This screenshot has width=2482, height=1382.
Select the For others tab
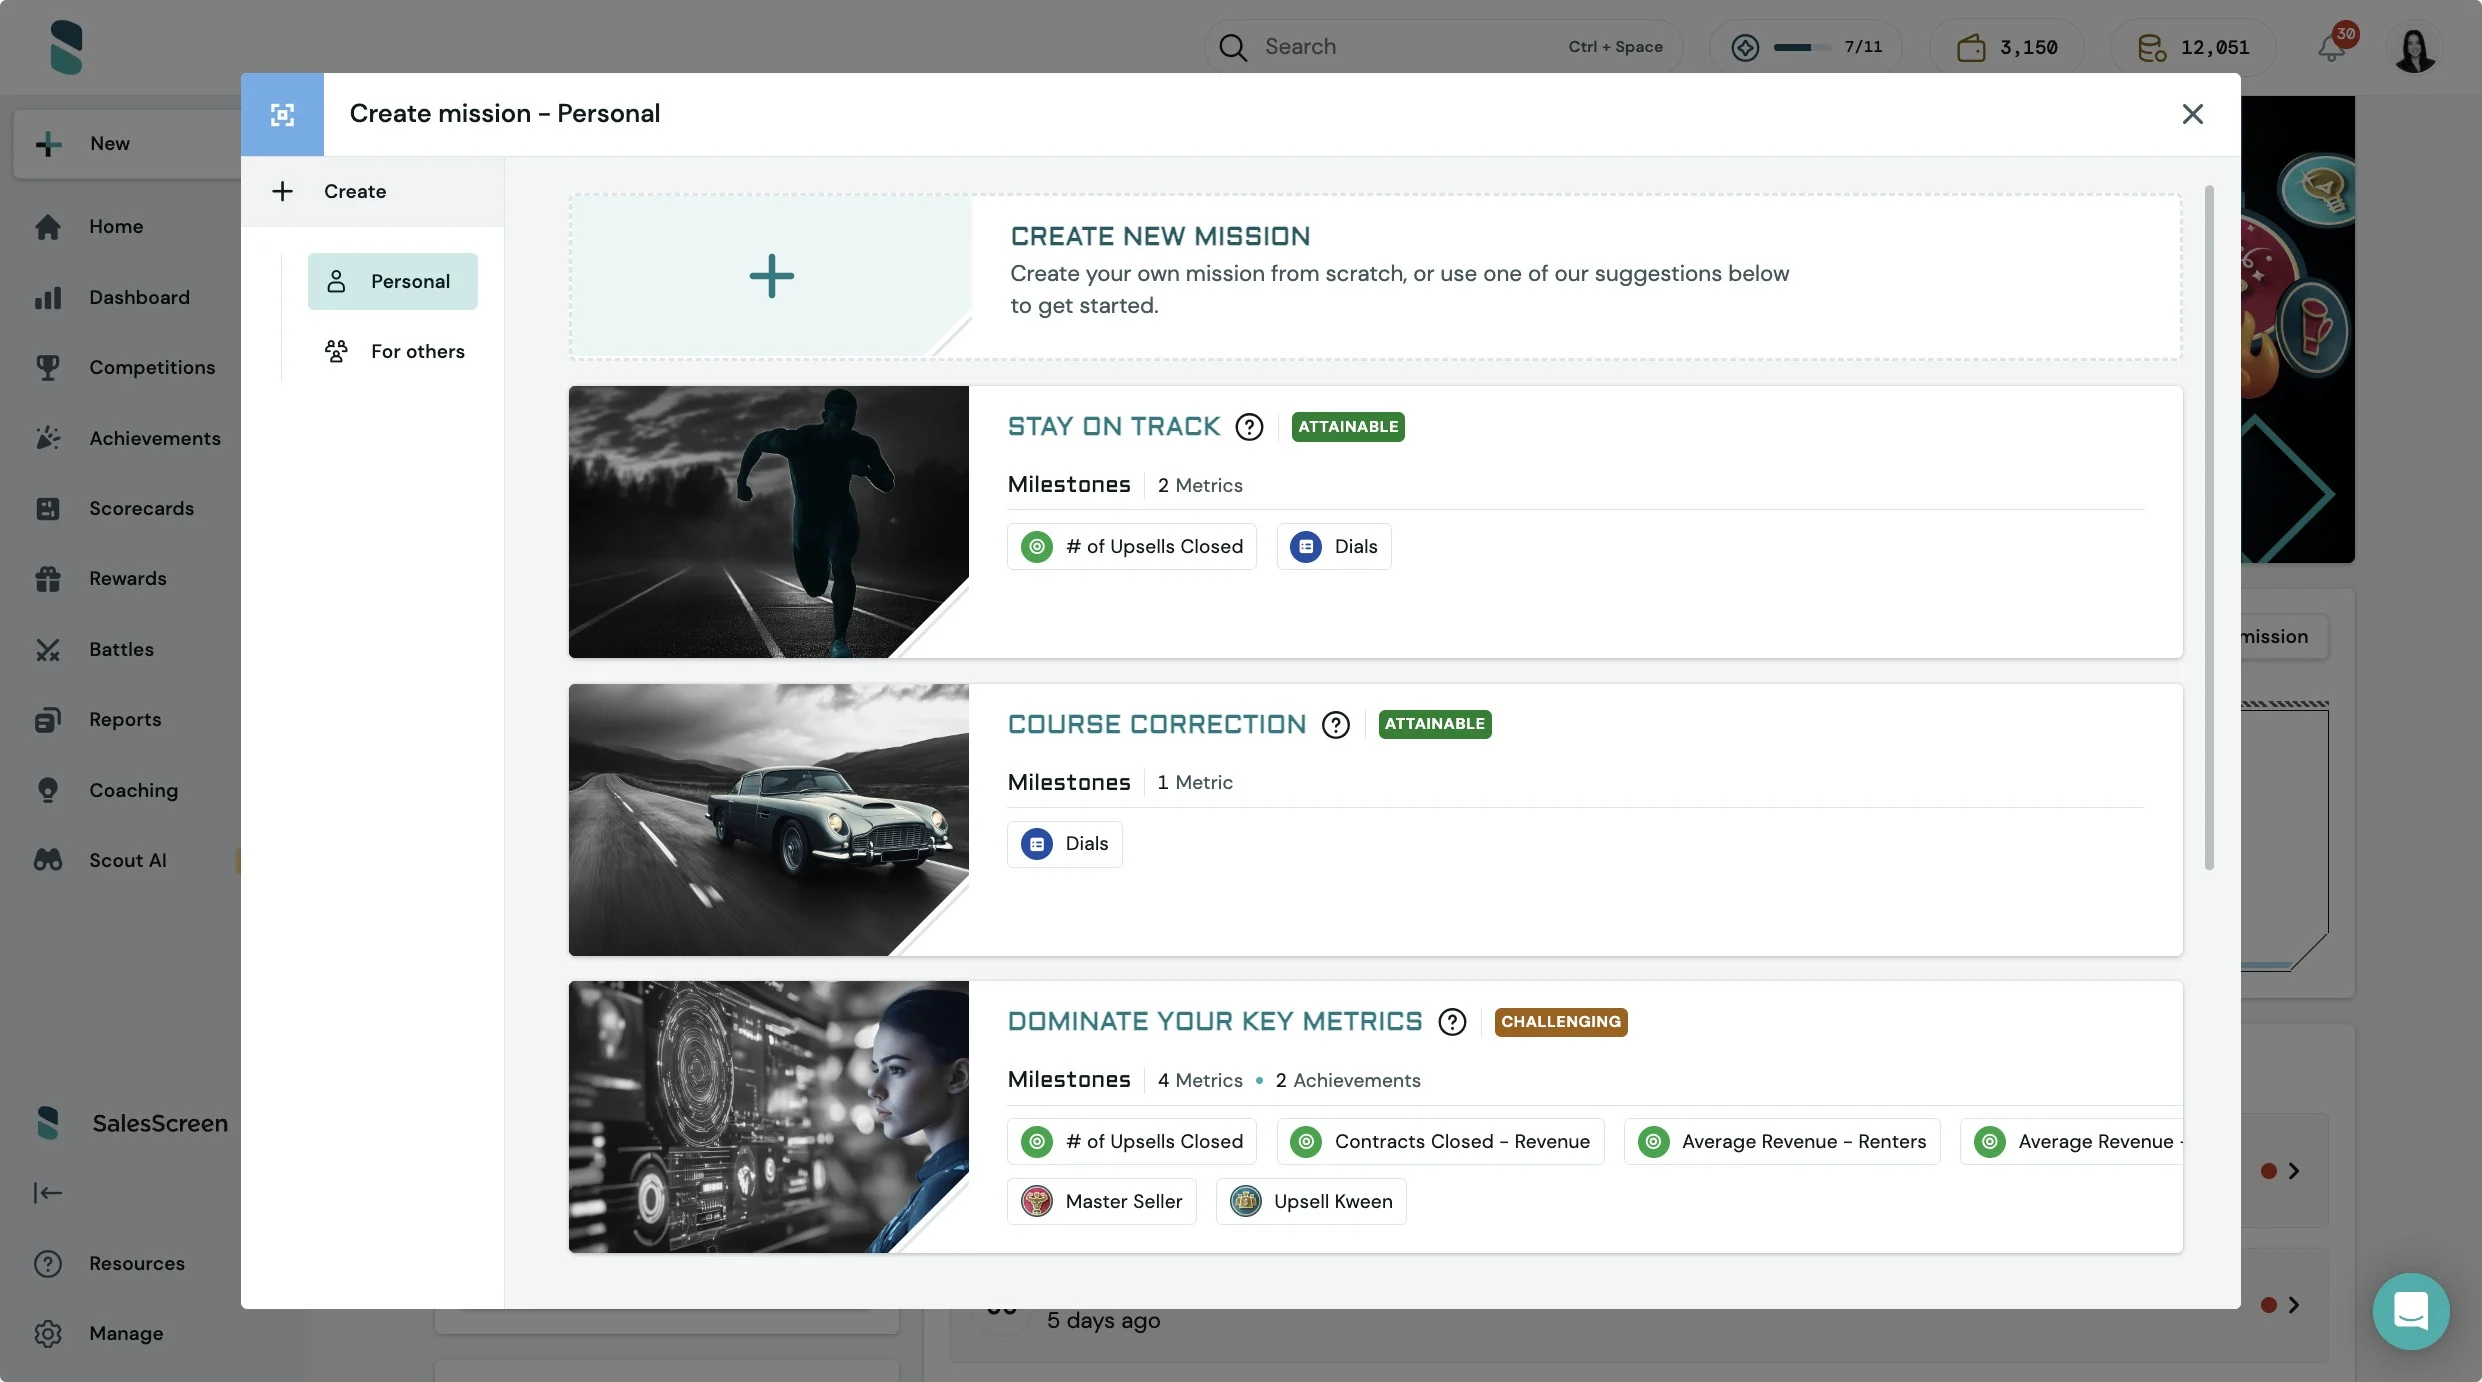(392, 351)
